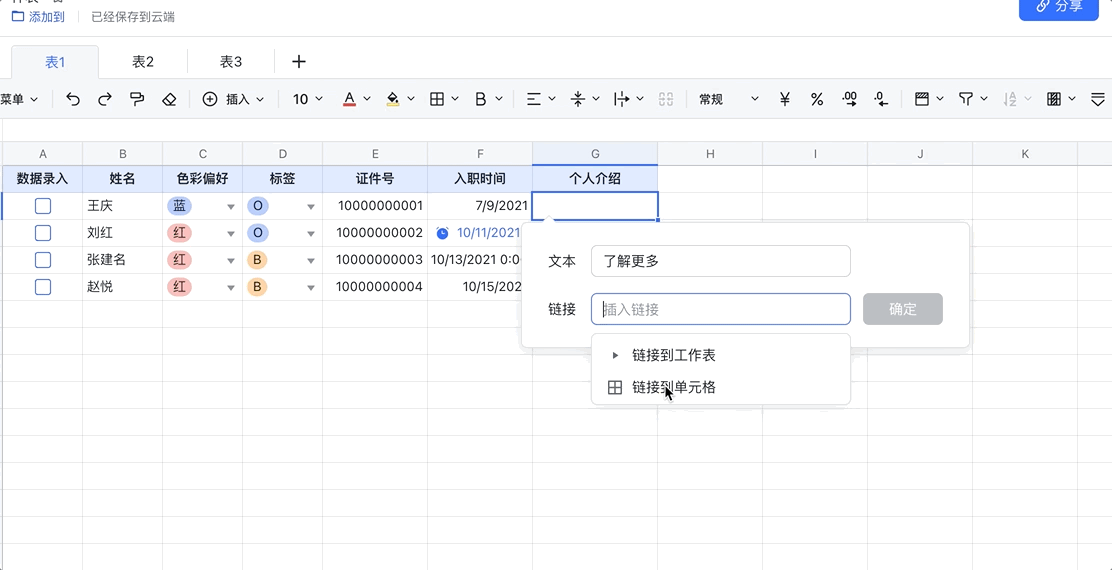The image size is (1112, 570).
Task: Toggle the checkbox in 刘红 row
Action: coord(43,233)
